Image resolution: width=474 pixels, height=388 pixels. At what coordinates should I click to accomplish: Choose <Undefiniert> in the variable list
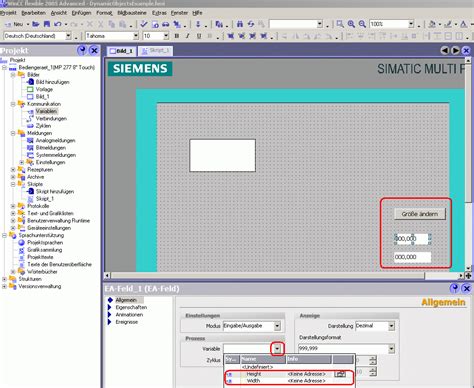[x=257, y=367]
